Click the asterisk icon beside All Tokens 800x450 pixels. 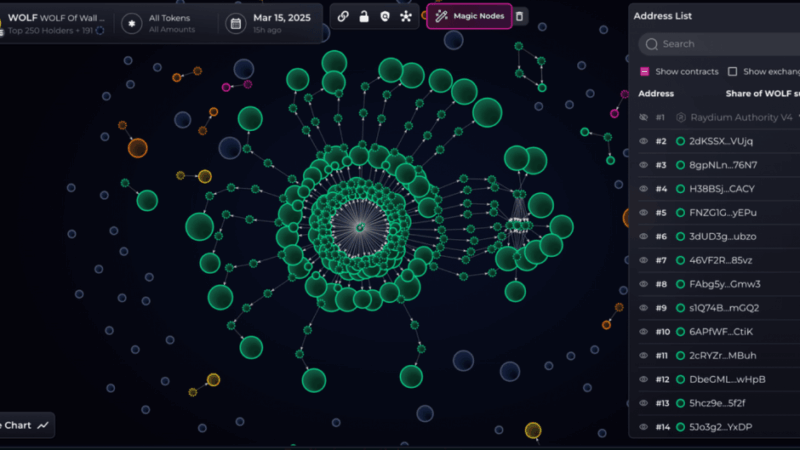point(132,23)
